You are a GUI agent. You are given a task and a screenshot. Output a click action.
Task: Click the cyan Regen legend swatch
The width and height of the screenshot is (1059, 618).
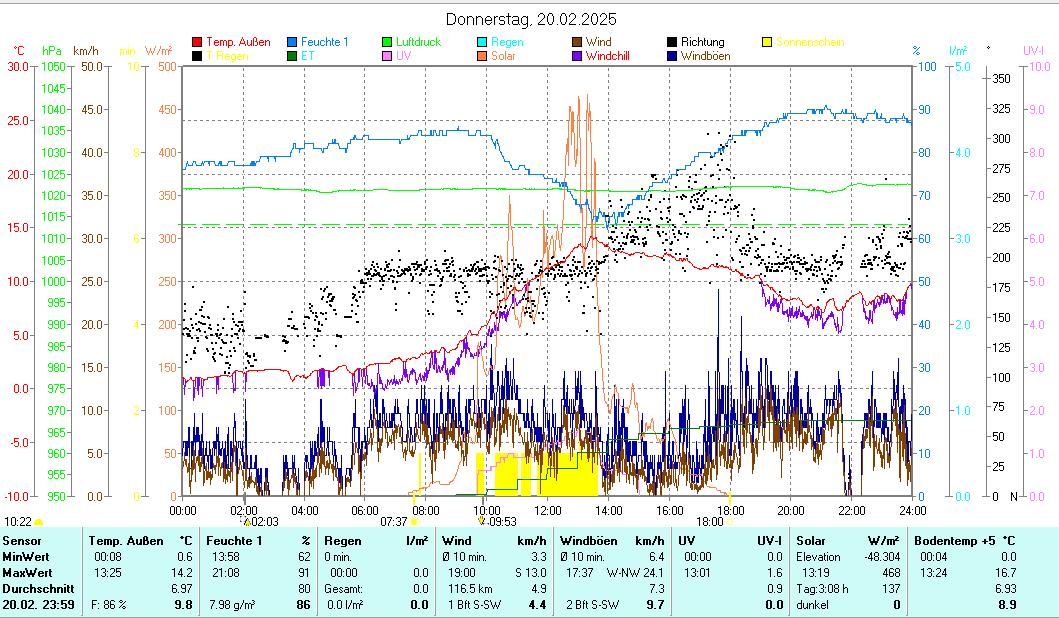(482, 42)
